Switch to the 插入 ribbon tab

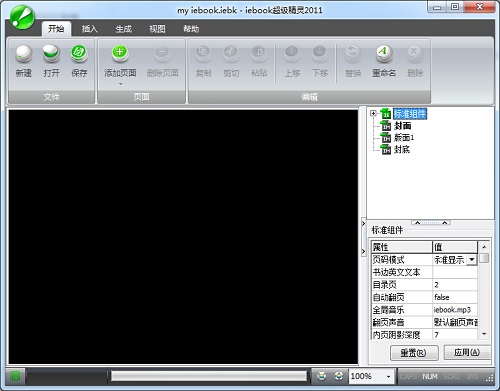tap(90, 29)
